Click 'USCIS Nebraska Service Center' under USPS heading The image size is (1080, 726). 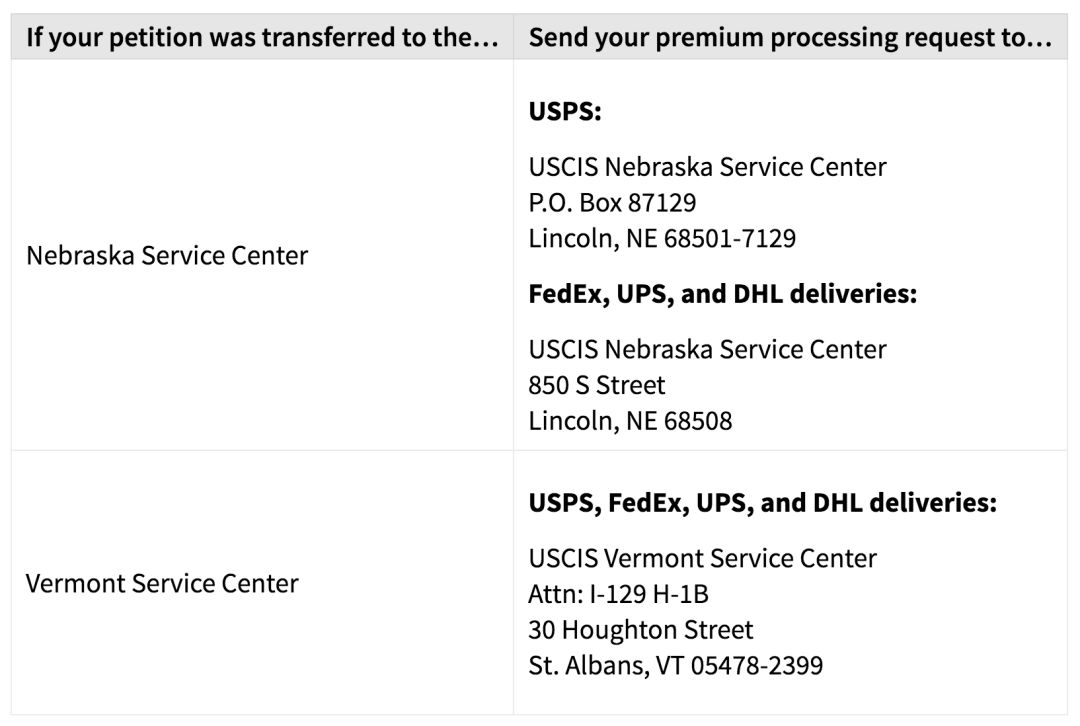pos(707,166)
